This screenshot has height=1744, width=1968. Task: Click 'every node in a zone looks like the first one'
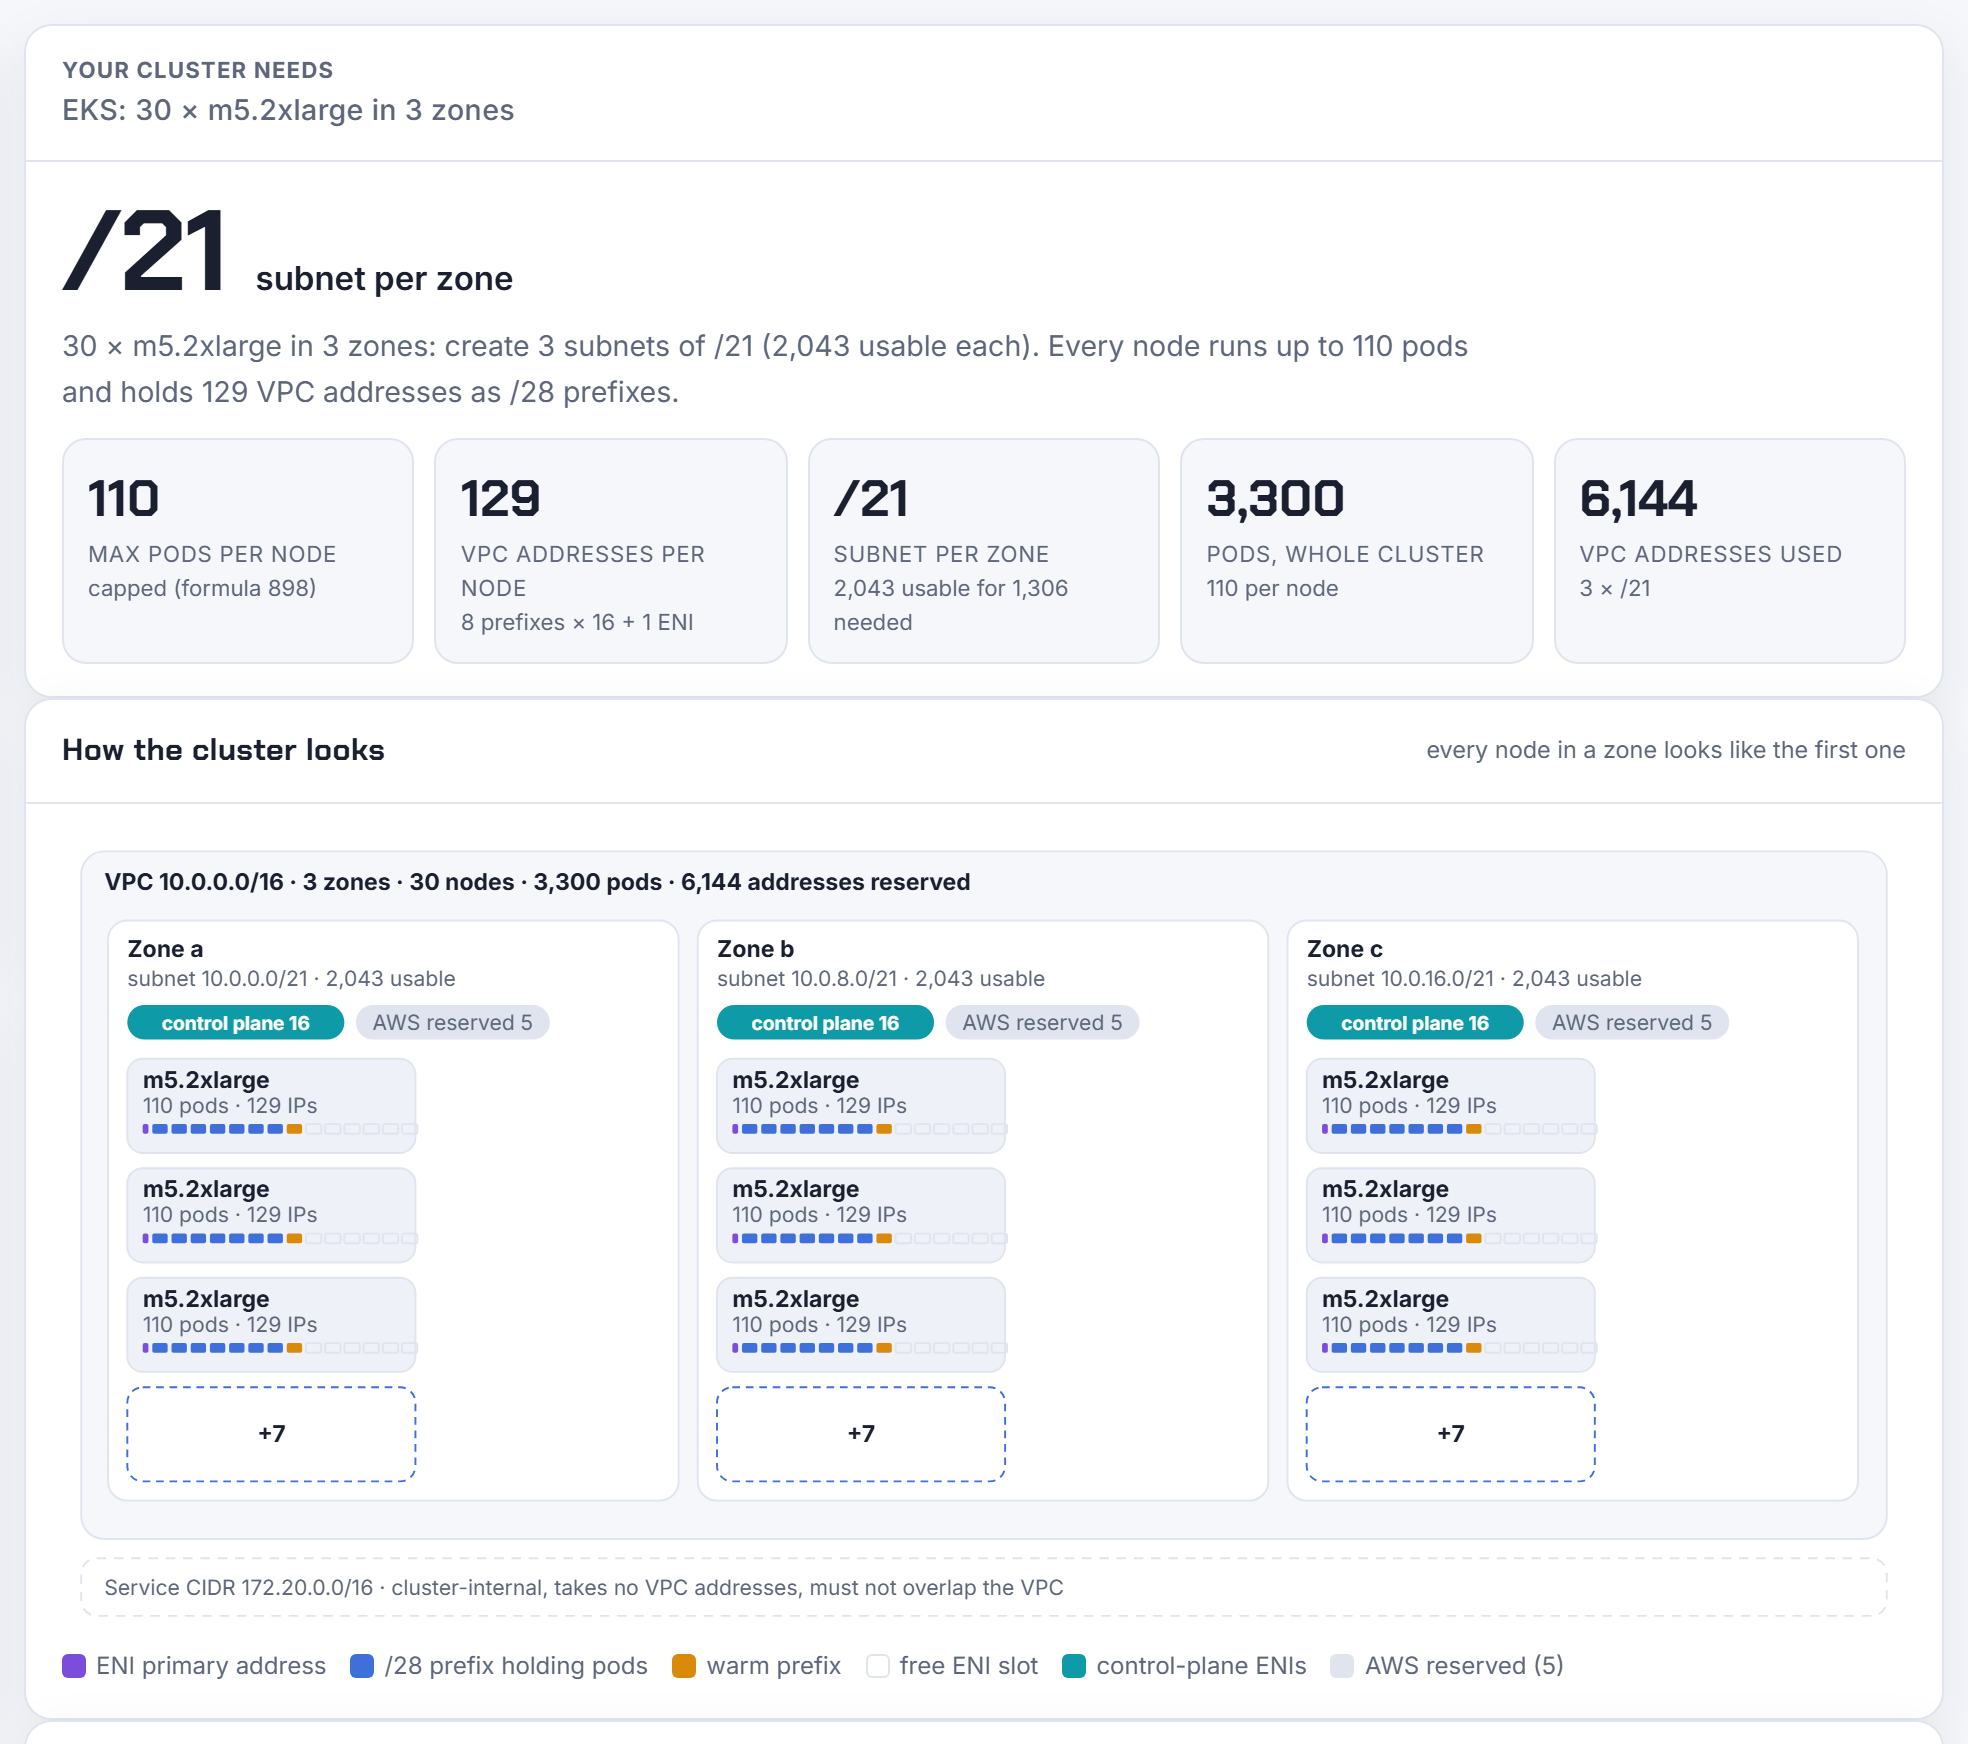(x=1666, y=750)
